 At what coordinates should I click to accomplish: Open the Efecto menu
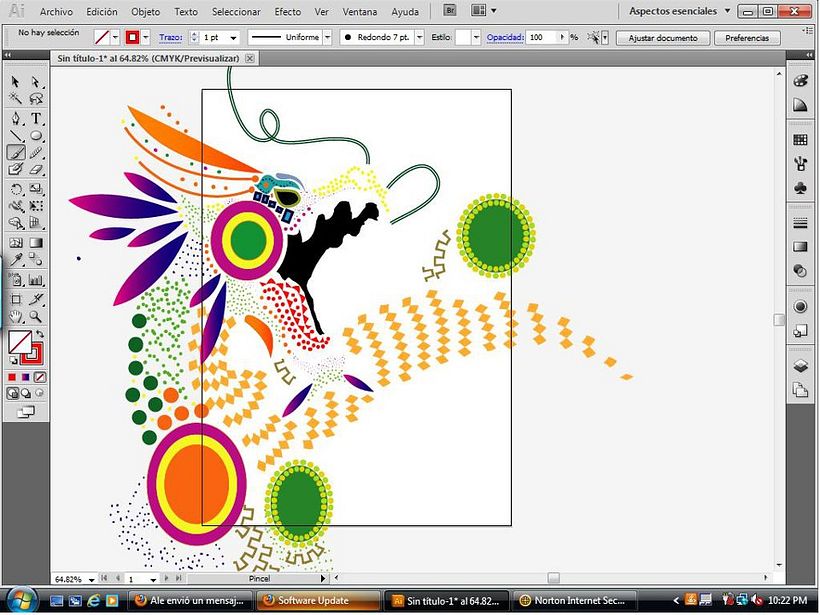point(287,12)
